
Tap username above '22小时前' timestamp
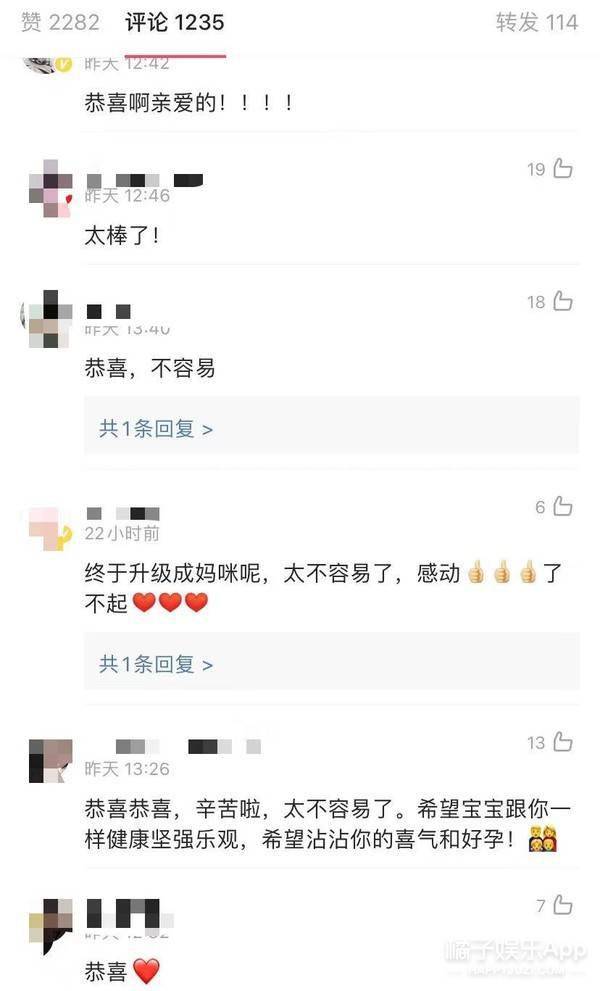(123, 513)
